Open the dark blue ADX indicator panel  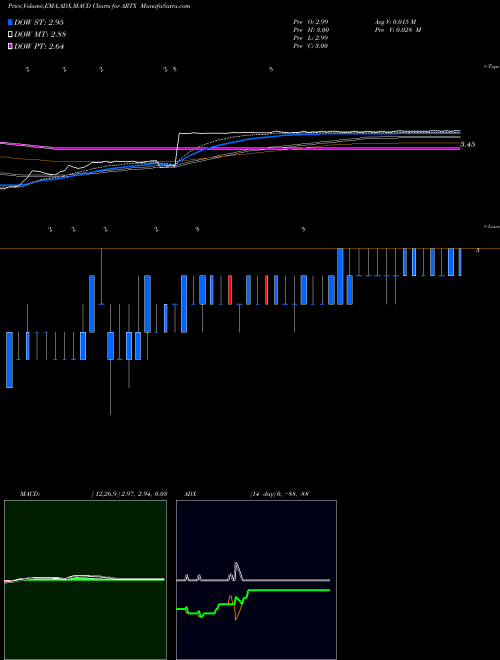click(x=256, y=580)
